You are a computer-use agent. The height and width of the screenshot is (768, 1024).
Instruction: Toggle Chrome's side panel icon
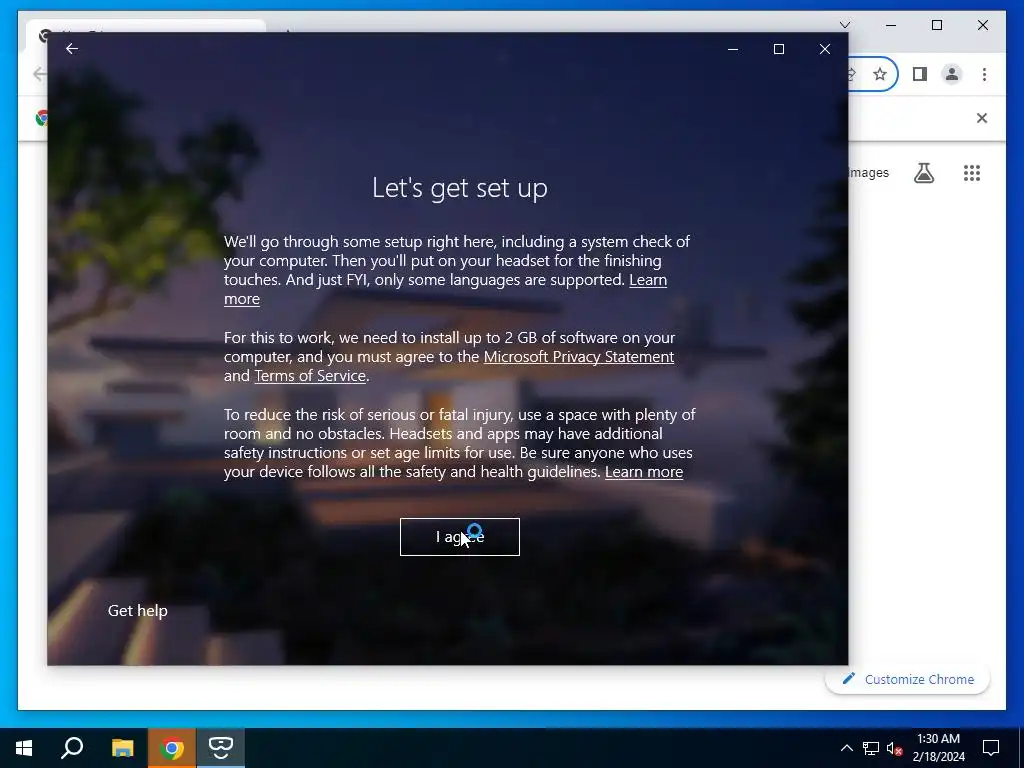coord(920,74)
